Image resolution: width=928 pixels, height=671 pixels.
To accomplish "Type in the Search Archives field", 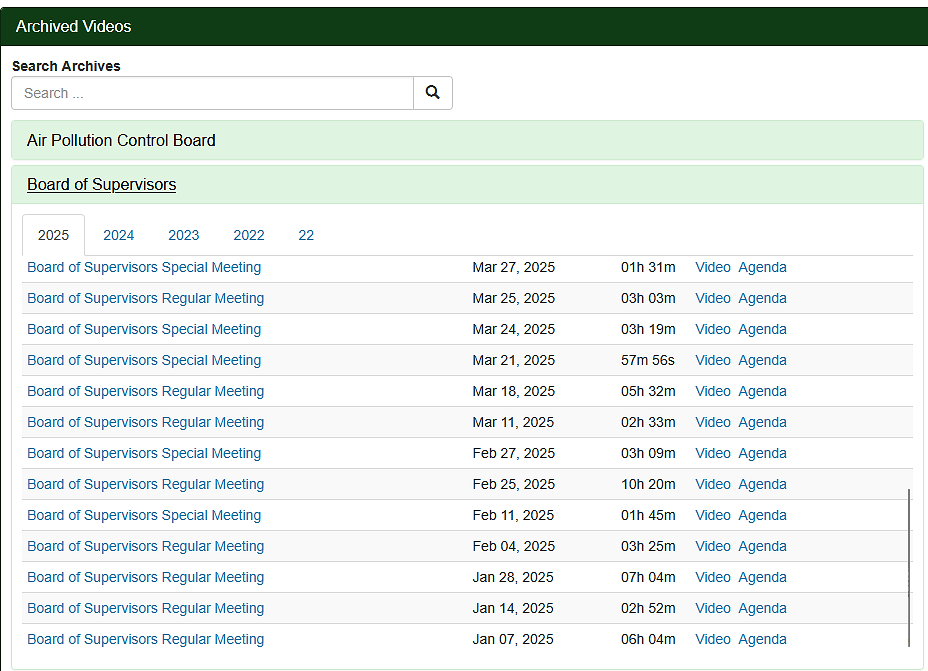I will pyautogui.click(x=212, y=93).
